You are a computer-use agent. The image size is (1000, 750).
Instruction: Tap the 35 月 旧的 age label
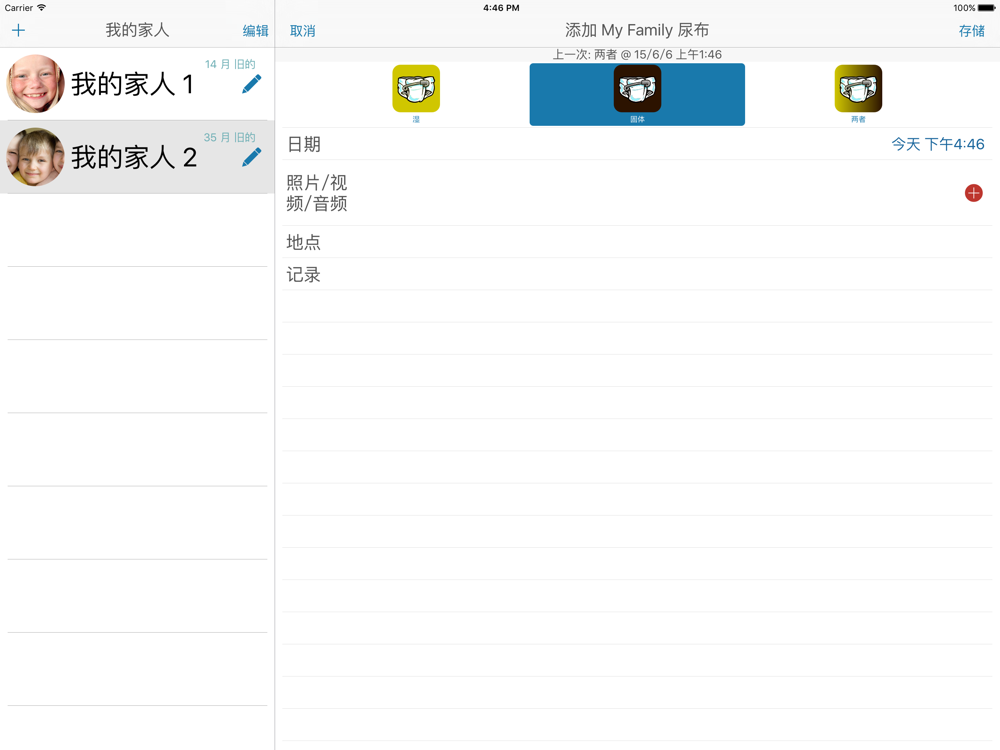coord(230,137)
